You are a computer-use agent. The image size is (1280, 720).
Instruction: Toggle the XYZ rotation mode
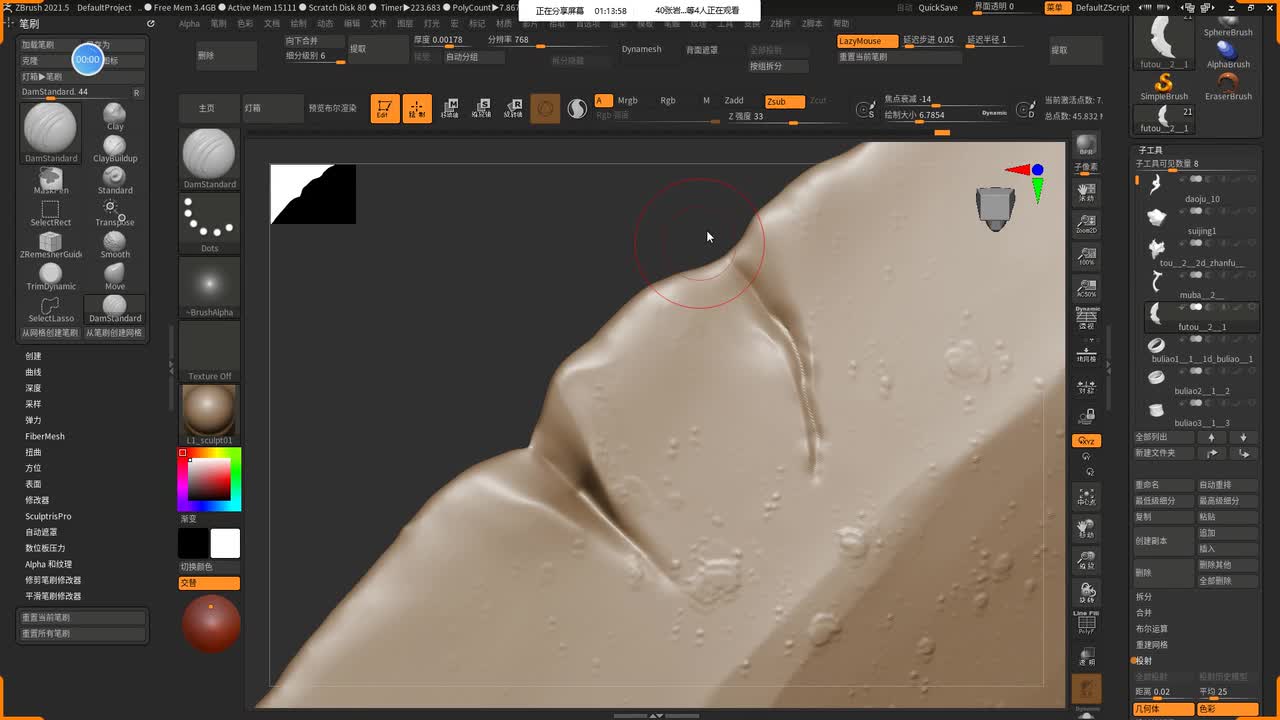pyautogui.click(x=1086, y=441)
